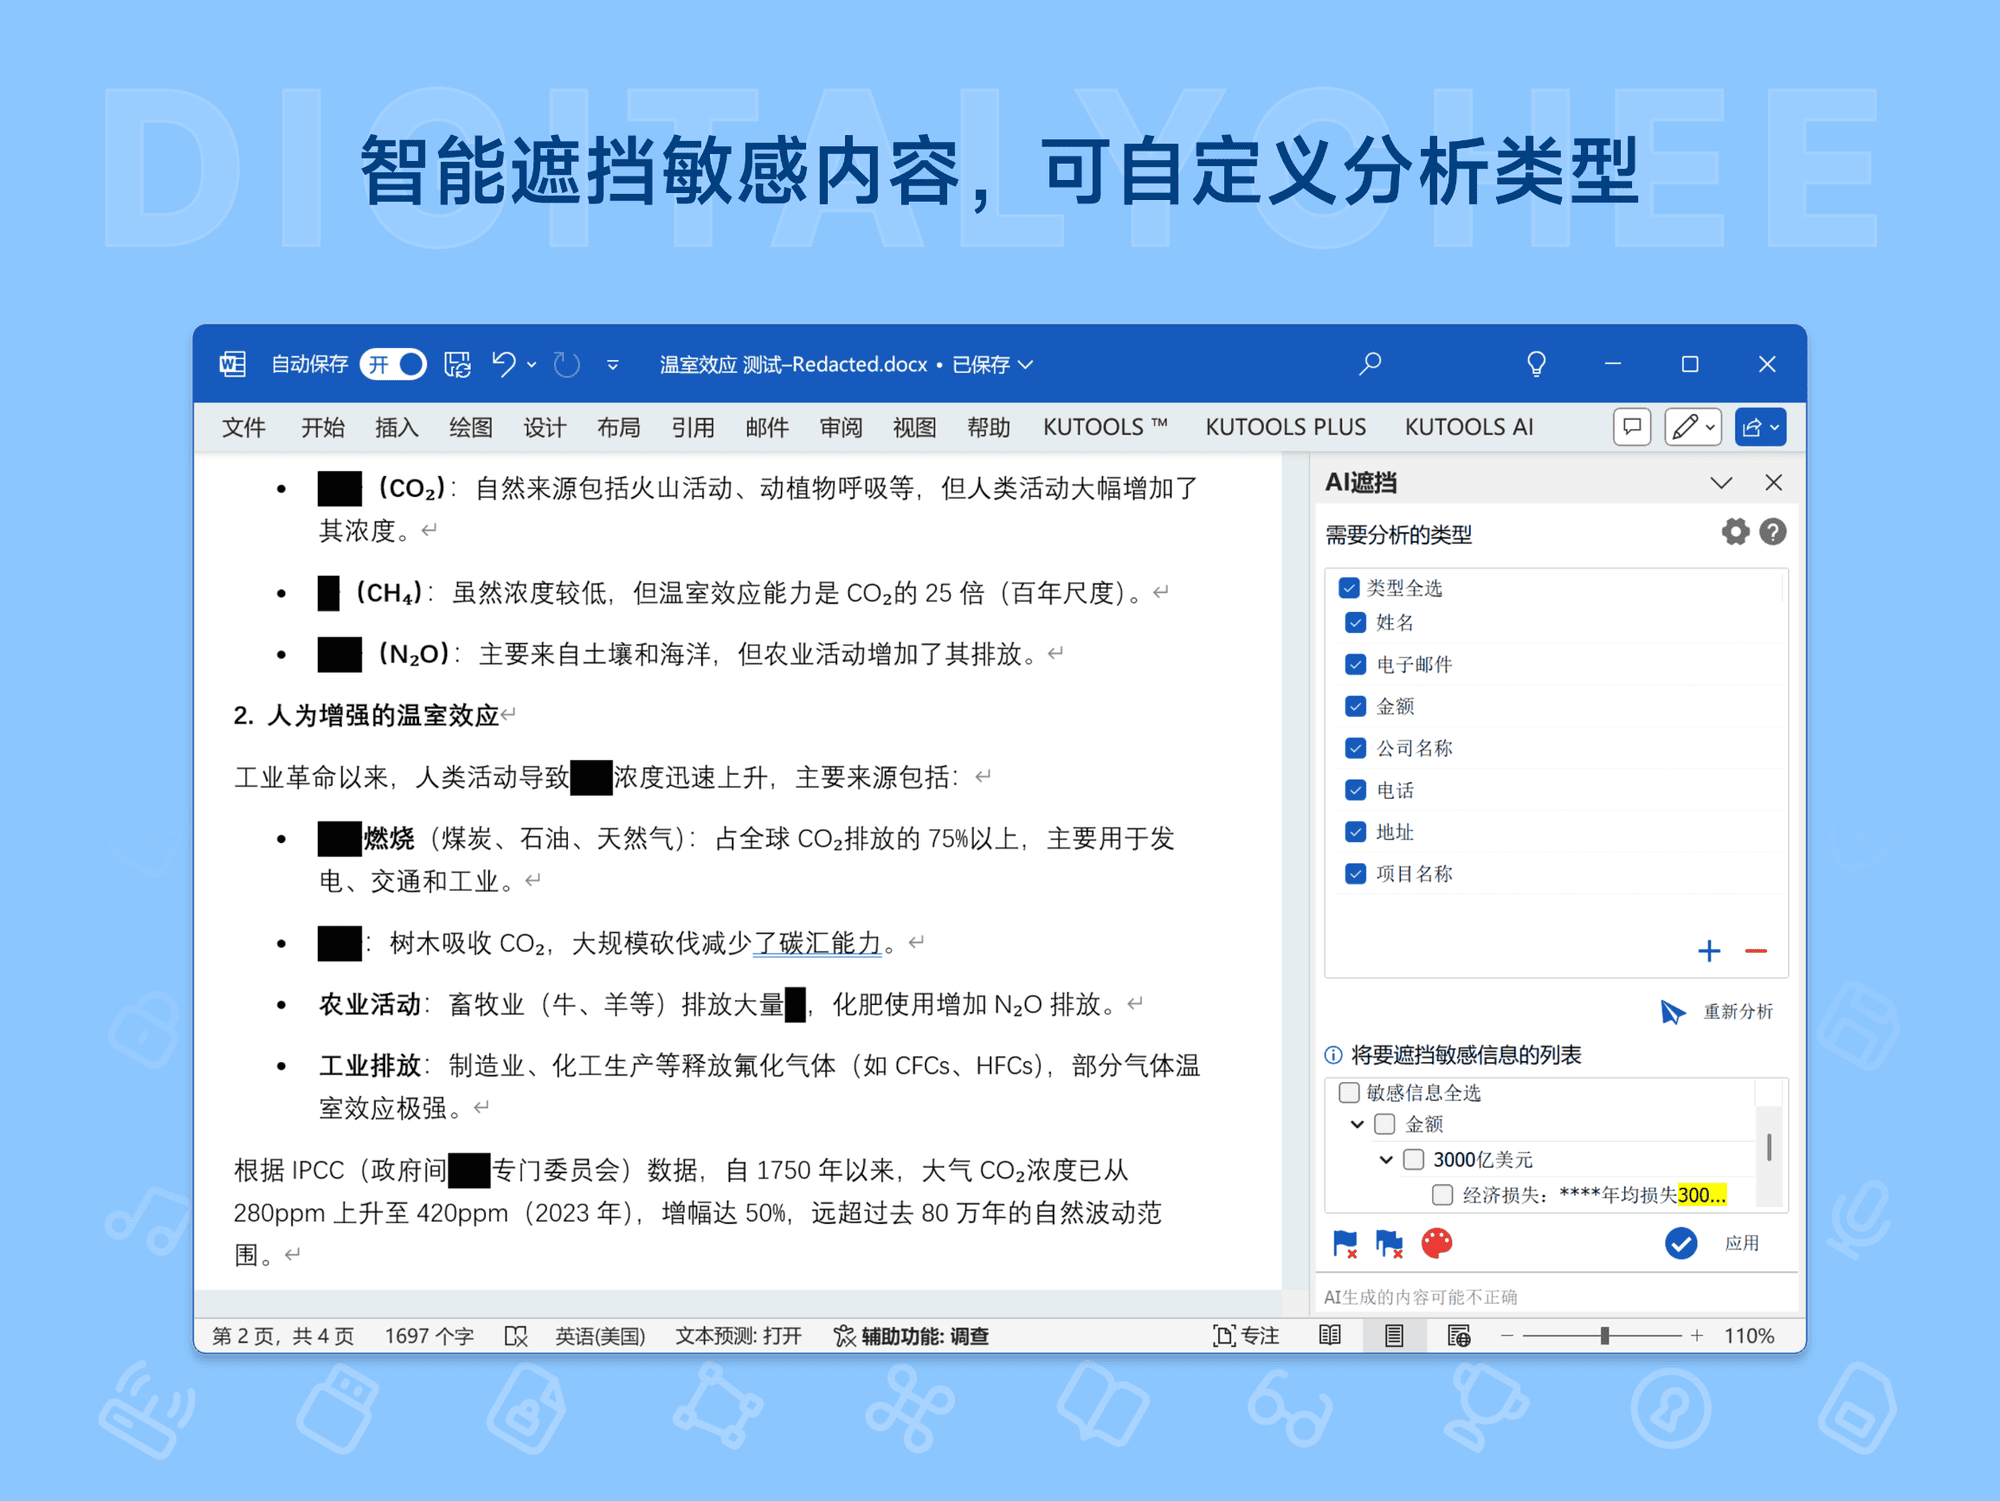This screenshot has height=1501, width=2000.
Task: Switch to print layout view icon
Action: (x=1394, y=1337)
